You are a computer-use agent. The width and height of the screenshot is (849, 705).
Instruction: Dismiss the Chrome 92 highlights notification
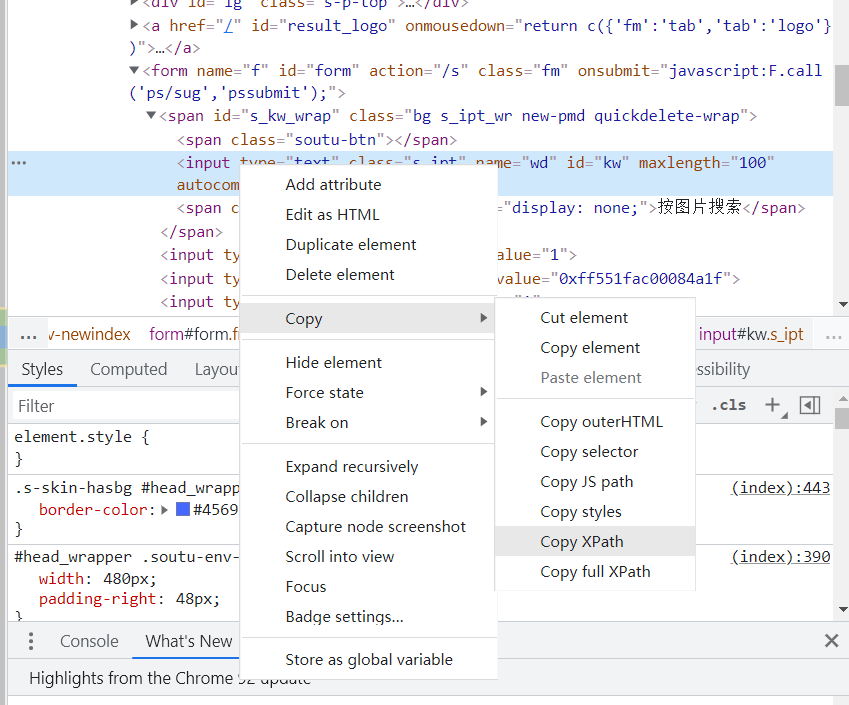click(831, 641)
